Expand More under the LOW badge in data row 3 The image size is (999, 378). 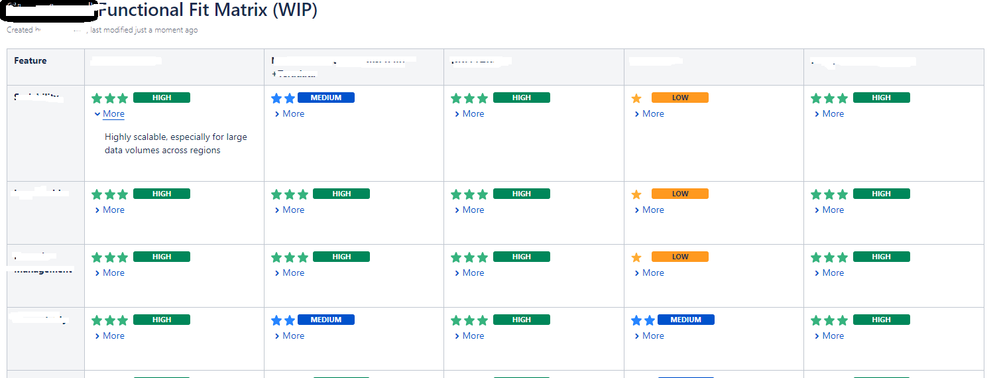(x=649, y=273)
